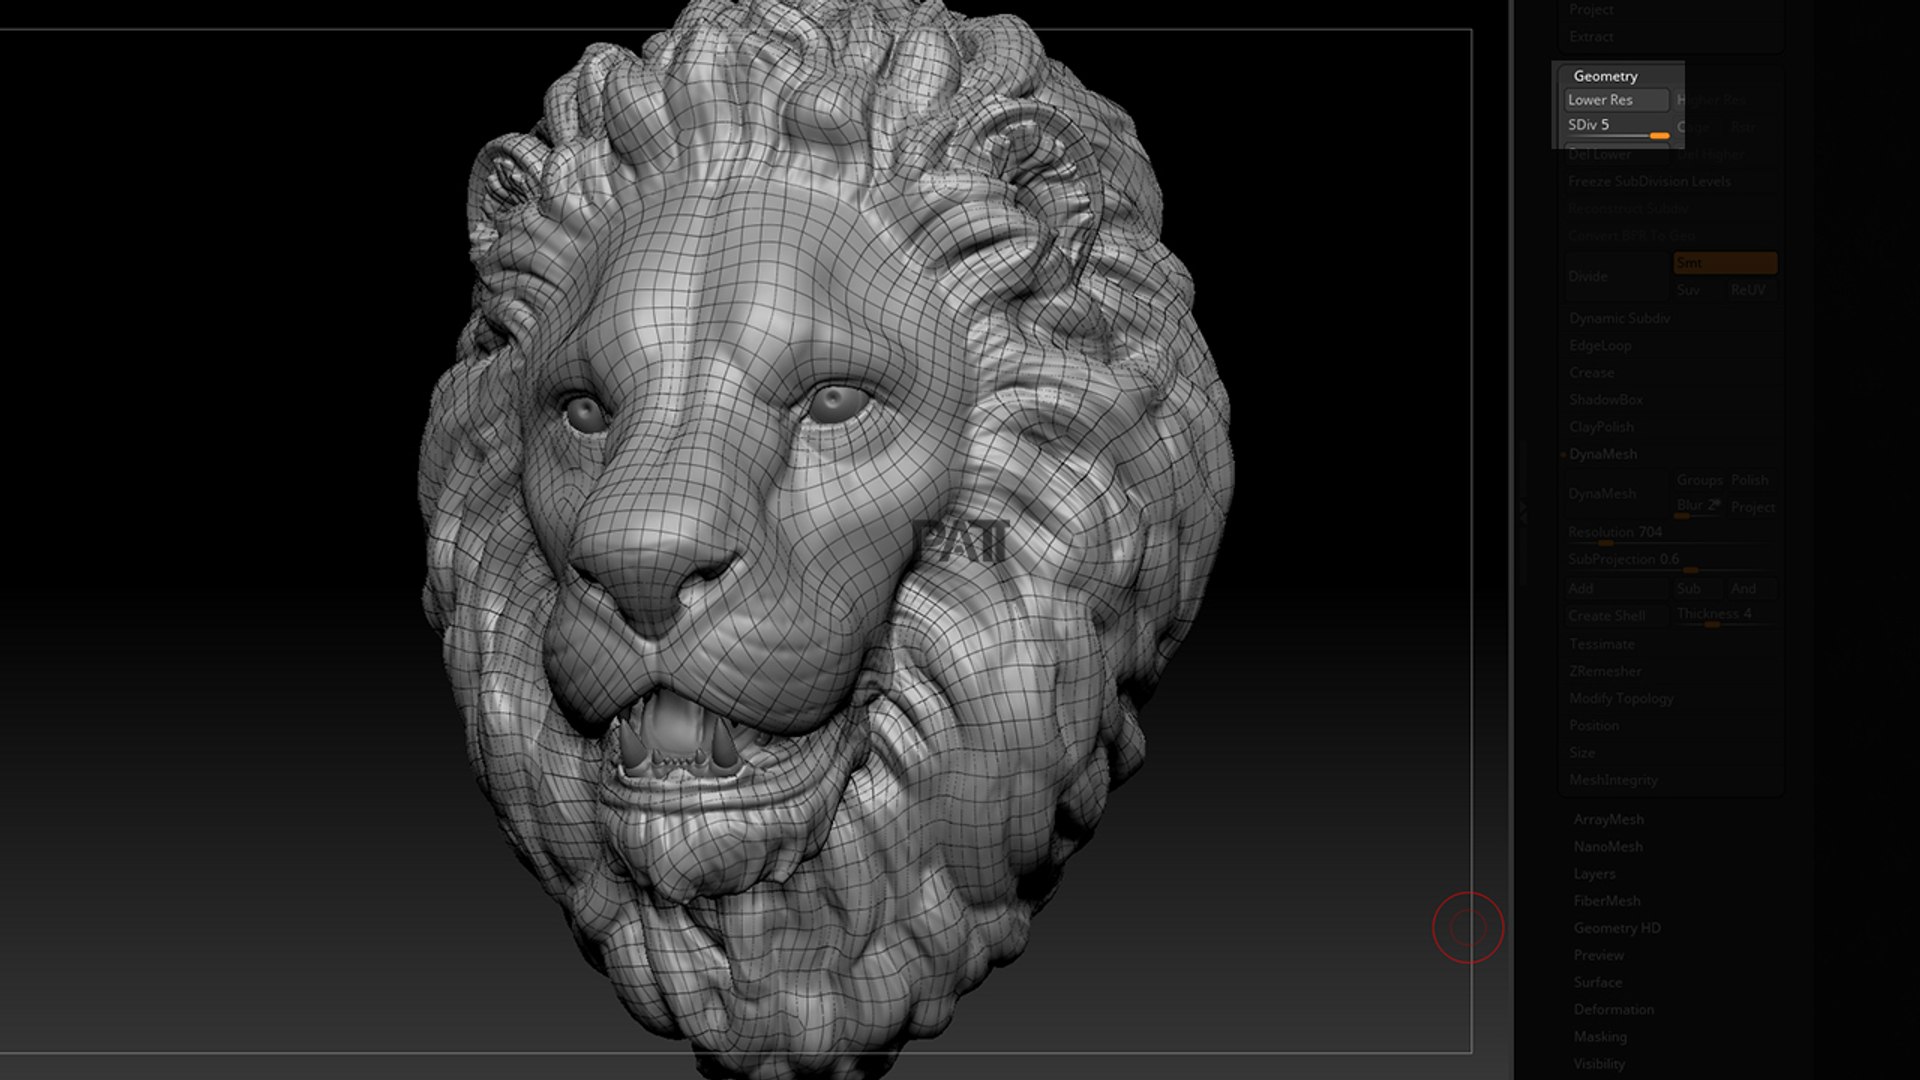The width and height of the screenshot is (1920, 1080).
Task: Click the Higher Res button
Action: (x=1726, y=100)
